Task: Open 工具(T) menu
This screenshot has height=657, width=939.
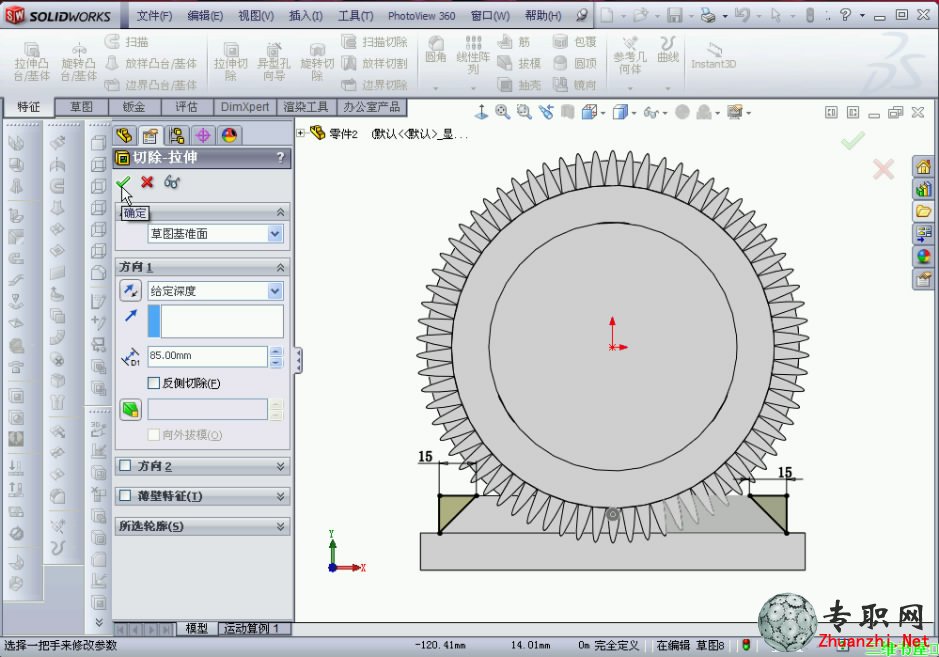Action: [355, 16]
